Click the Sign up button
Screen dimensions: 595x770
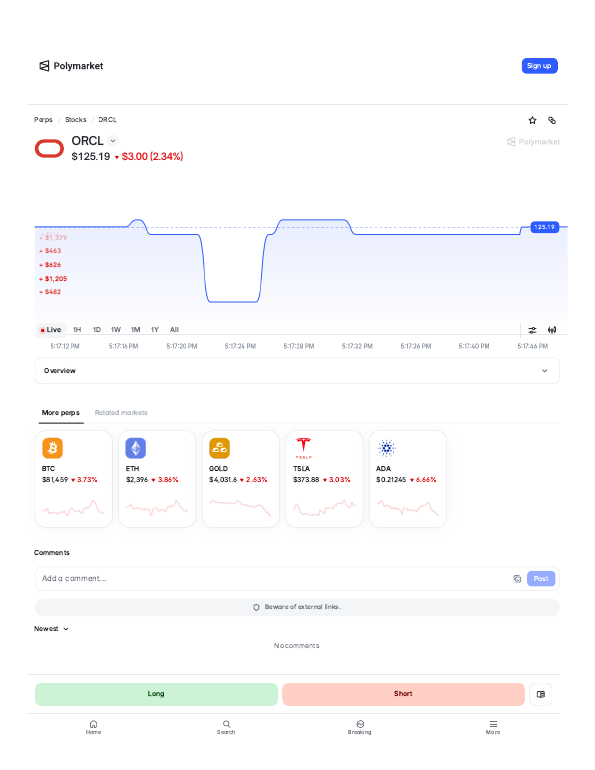point(539,66)
